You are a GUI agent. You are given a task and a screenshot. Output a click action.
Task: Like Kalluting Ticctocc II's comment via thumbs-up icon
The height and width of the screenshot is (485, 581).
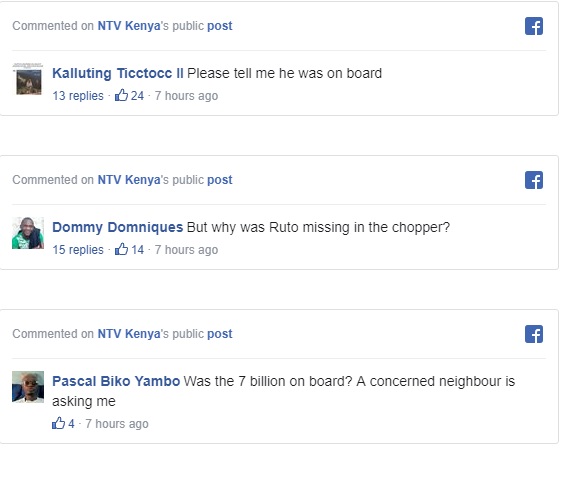click(x=121, y=95)
